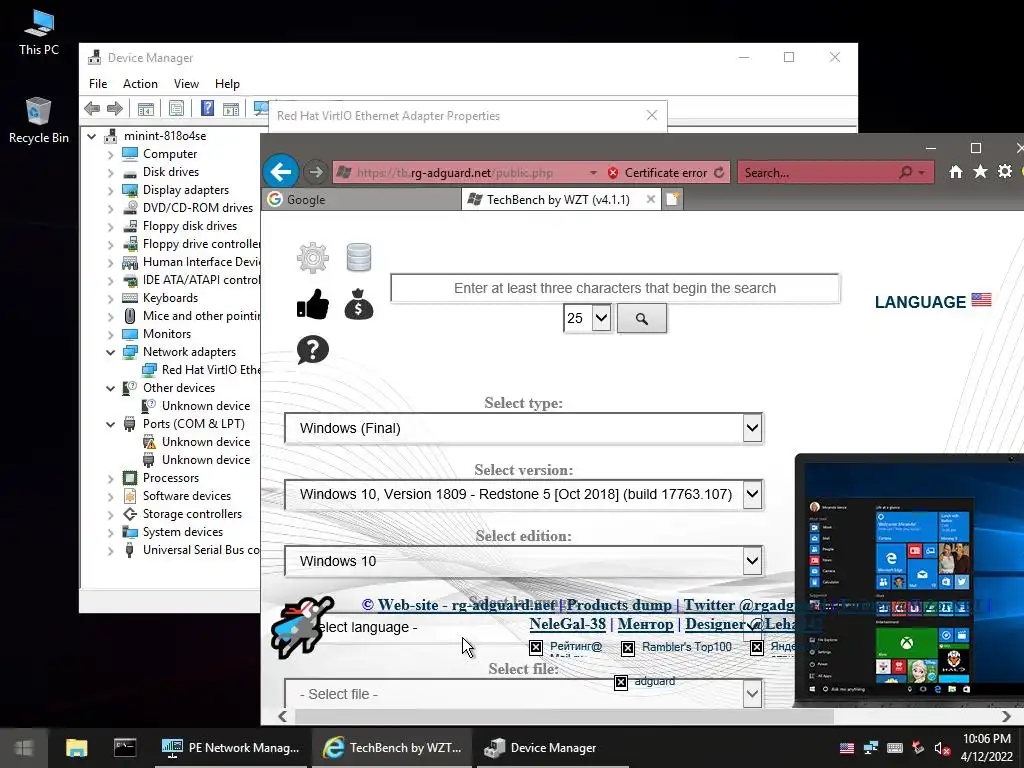1024x768 pixels.
Task: Open IE Tools gear icon
Action: click(1004, 172)
